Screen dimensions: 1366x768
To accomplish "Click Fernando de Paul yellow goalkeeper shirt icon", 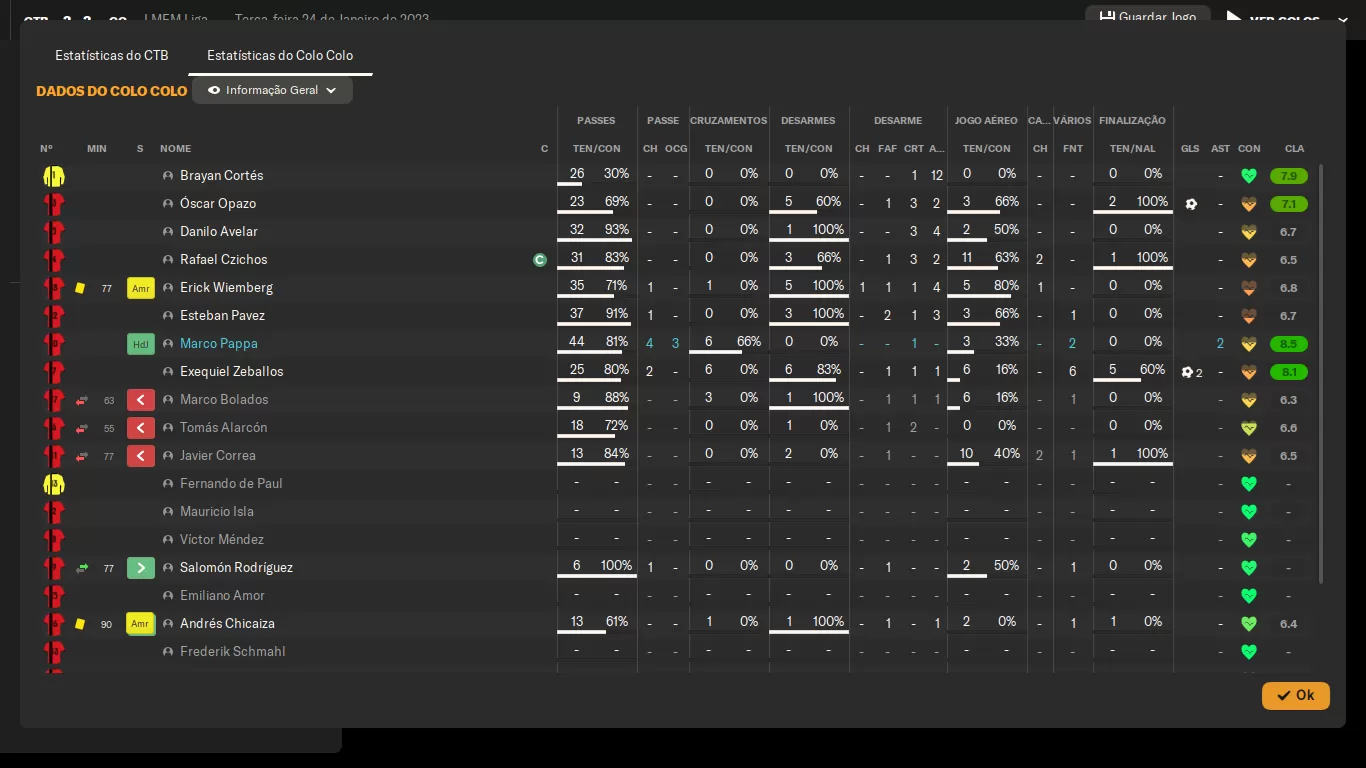I will coord(54,485).
